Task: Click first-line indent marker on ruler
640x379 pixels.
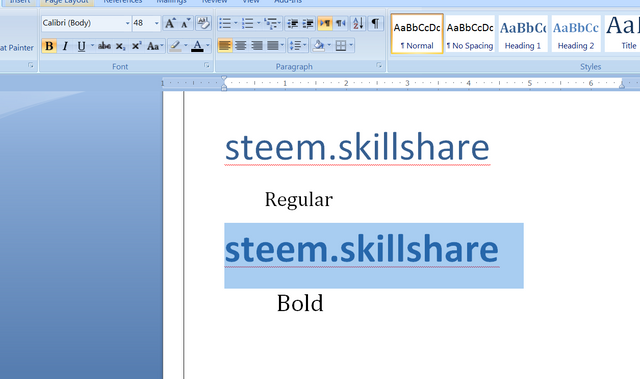Action: coord(224,78)
